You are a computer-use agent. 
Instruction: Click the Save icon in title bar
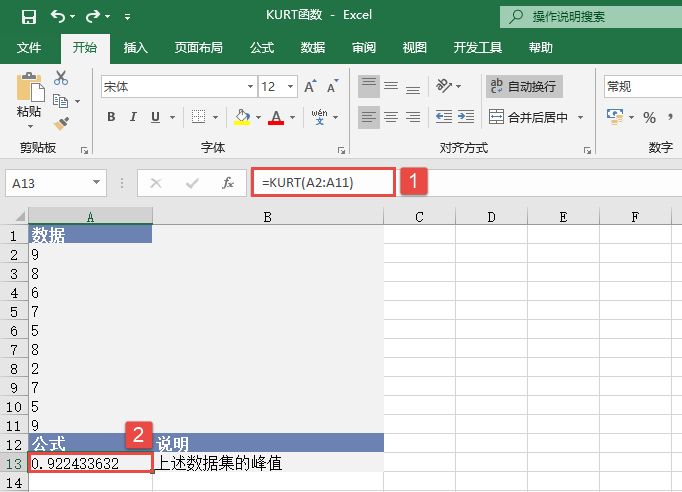pos(28,16)
